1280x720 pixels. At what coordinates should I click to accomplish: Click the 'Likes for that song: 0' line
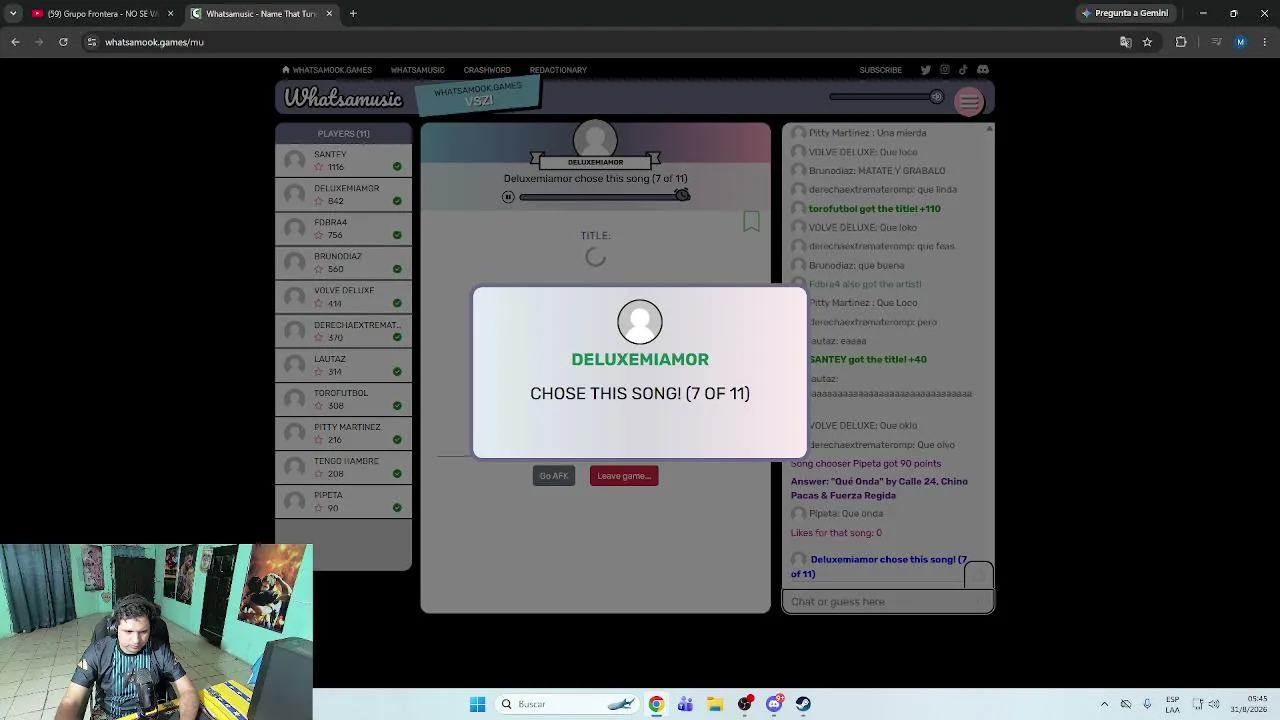click(x=836, y=533)
